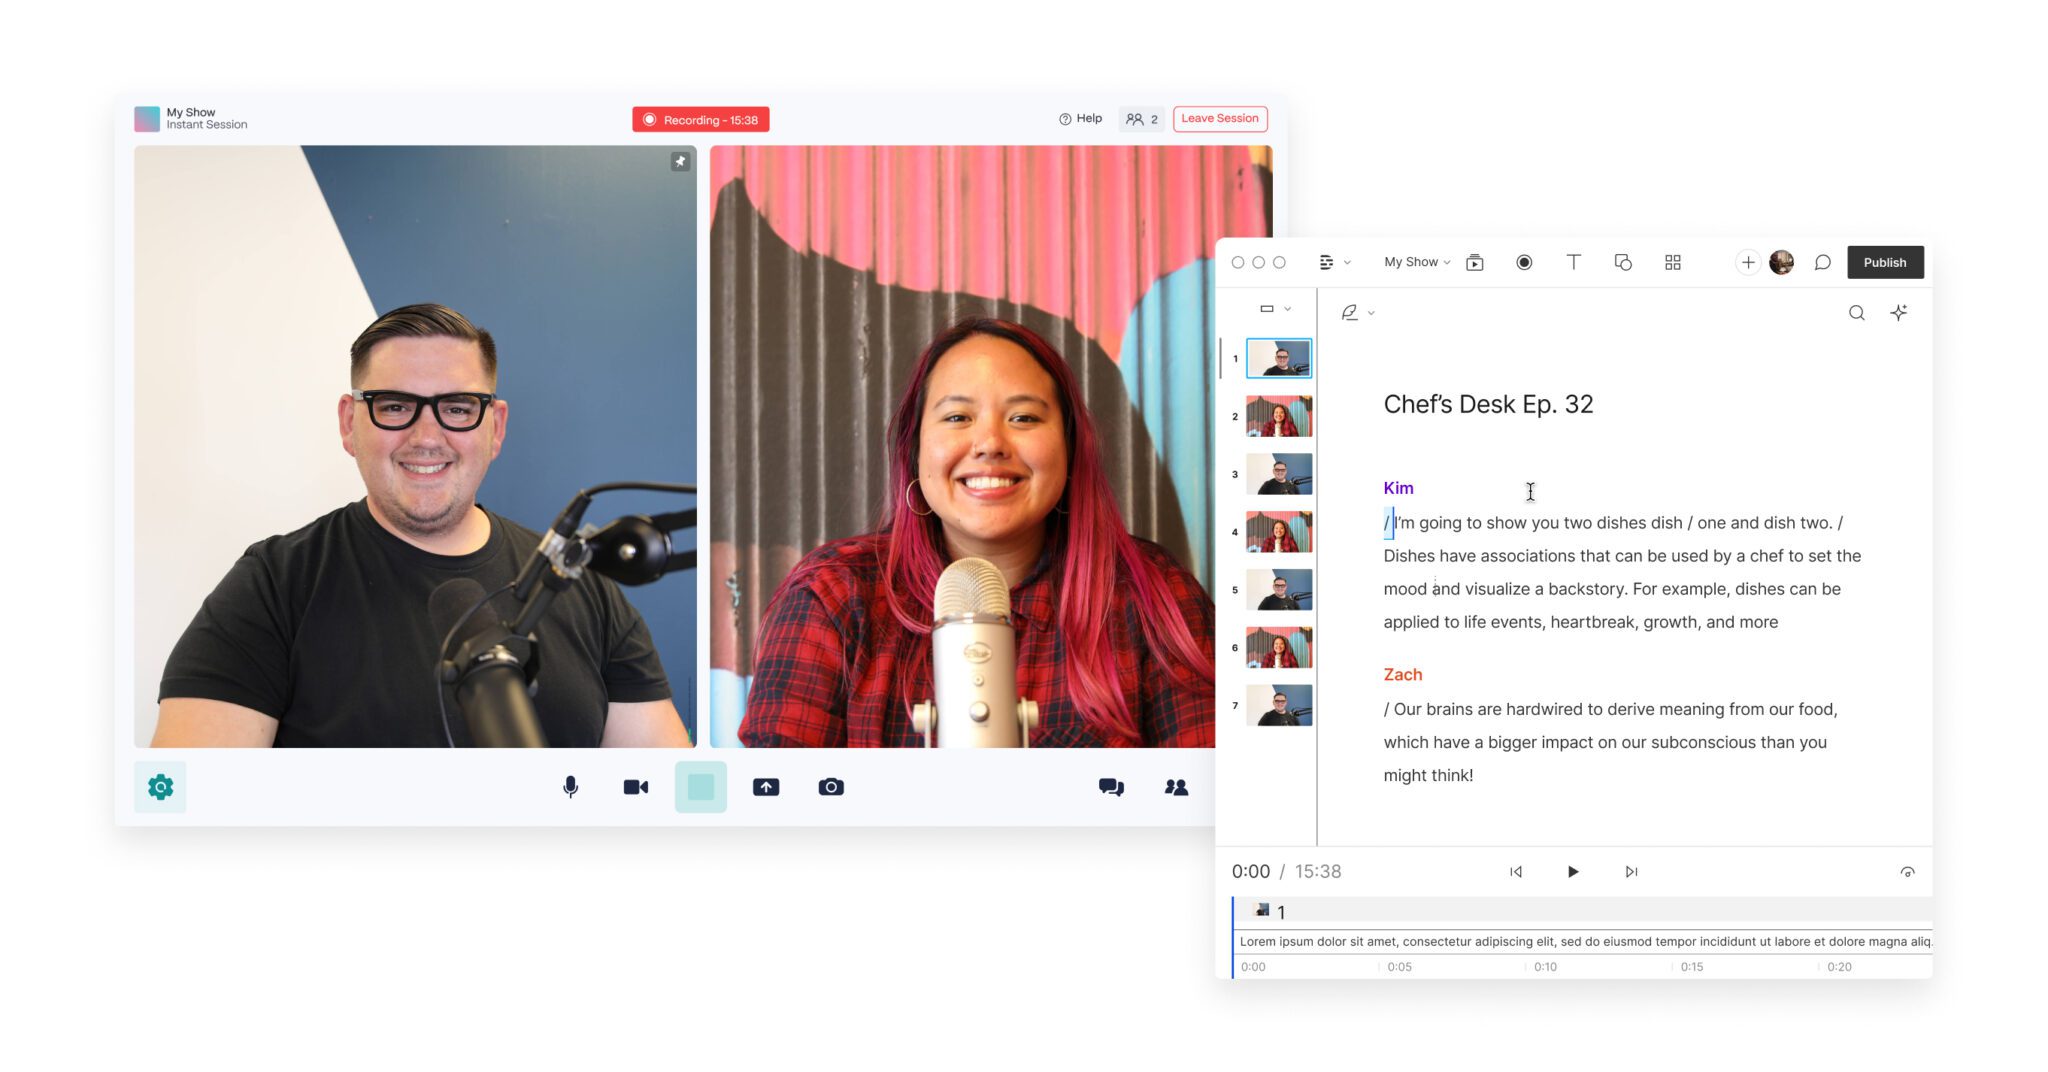This screenshot has width=2048, height=1072.
Task: Expand the quill writing tool dropdown
Action: coord(1356,312)
